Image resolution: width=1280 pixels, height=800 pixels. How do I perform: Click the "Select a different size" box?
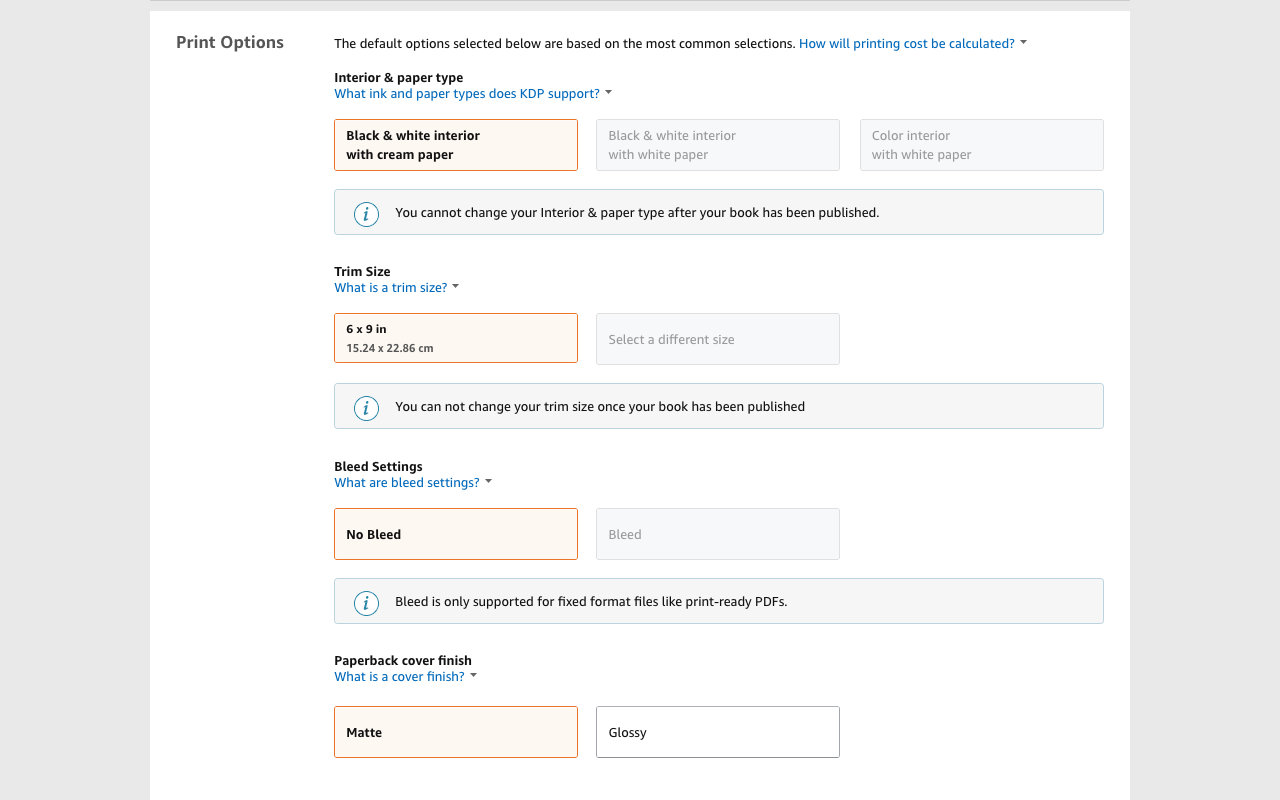pyautogui.click(x=717, y=338)
